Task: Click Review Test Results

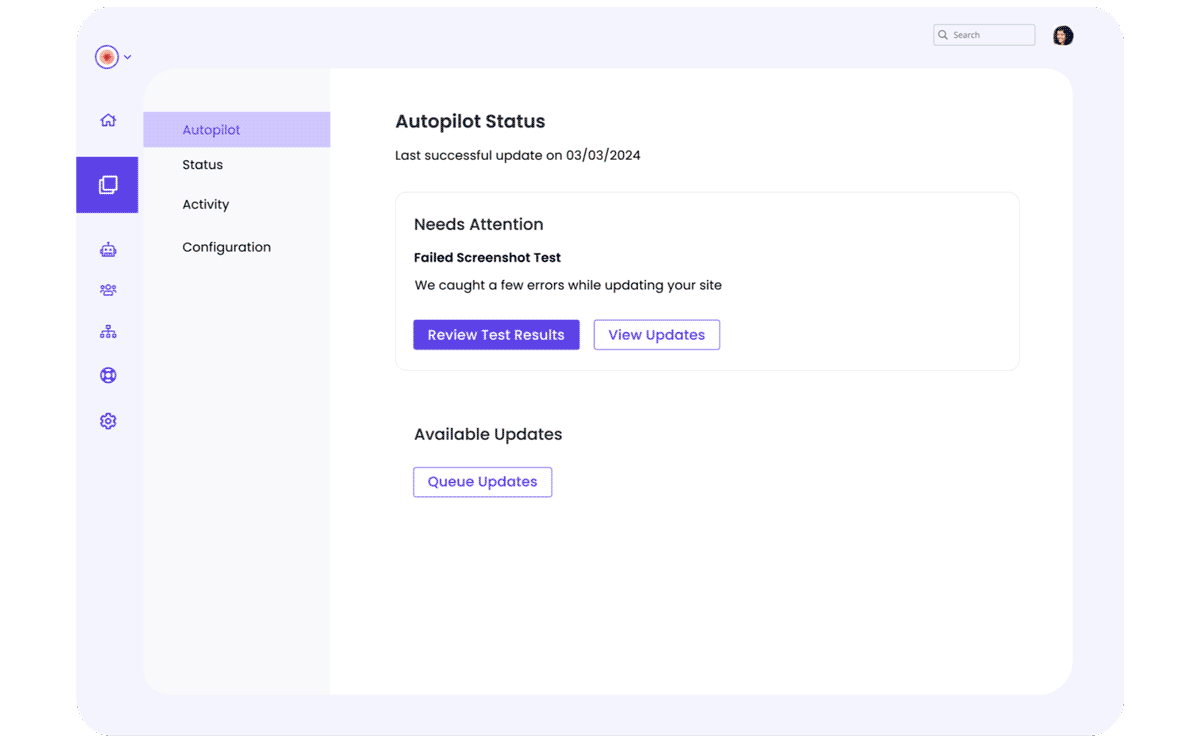Action: click(496, 334)
